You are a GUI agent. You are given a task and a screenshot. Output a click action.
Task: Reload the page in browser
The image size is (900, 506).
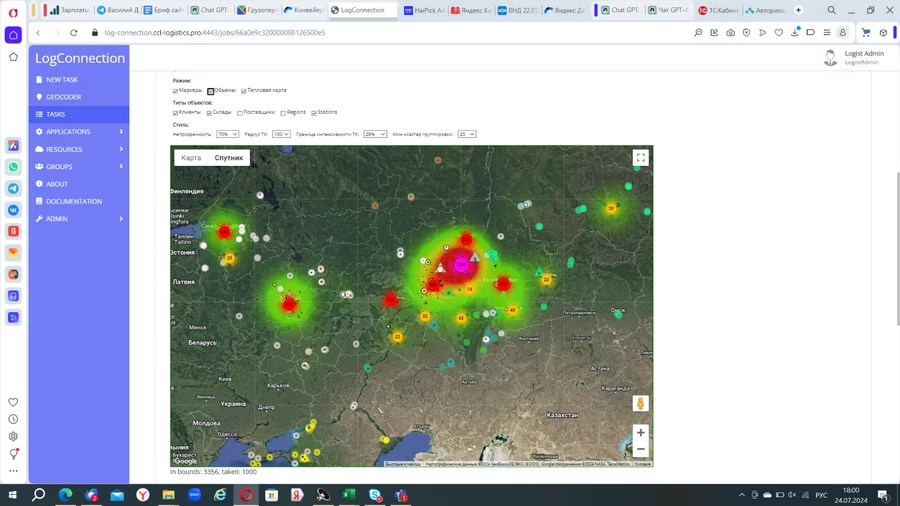click(x=73, y=33)
